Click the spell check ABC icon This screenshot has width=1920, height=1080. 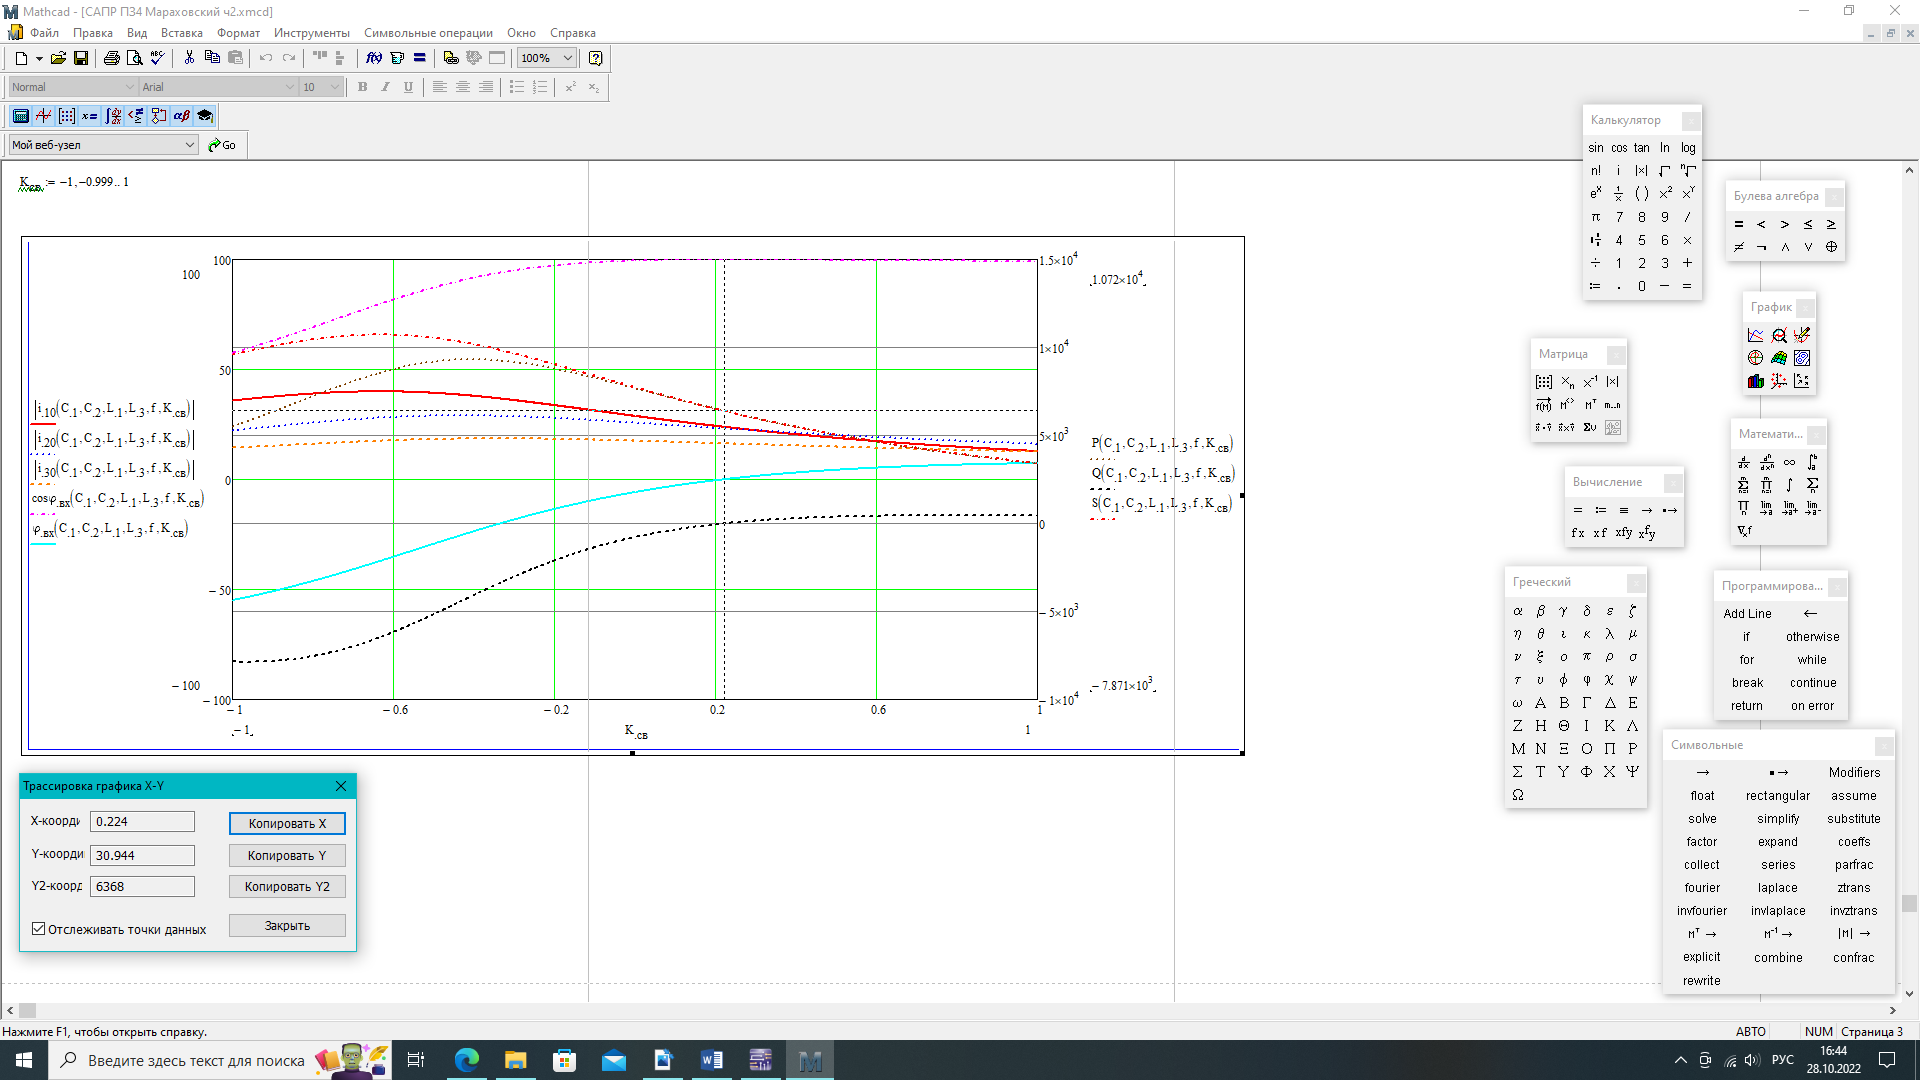click(157, 58)
